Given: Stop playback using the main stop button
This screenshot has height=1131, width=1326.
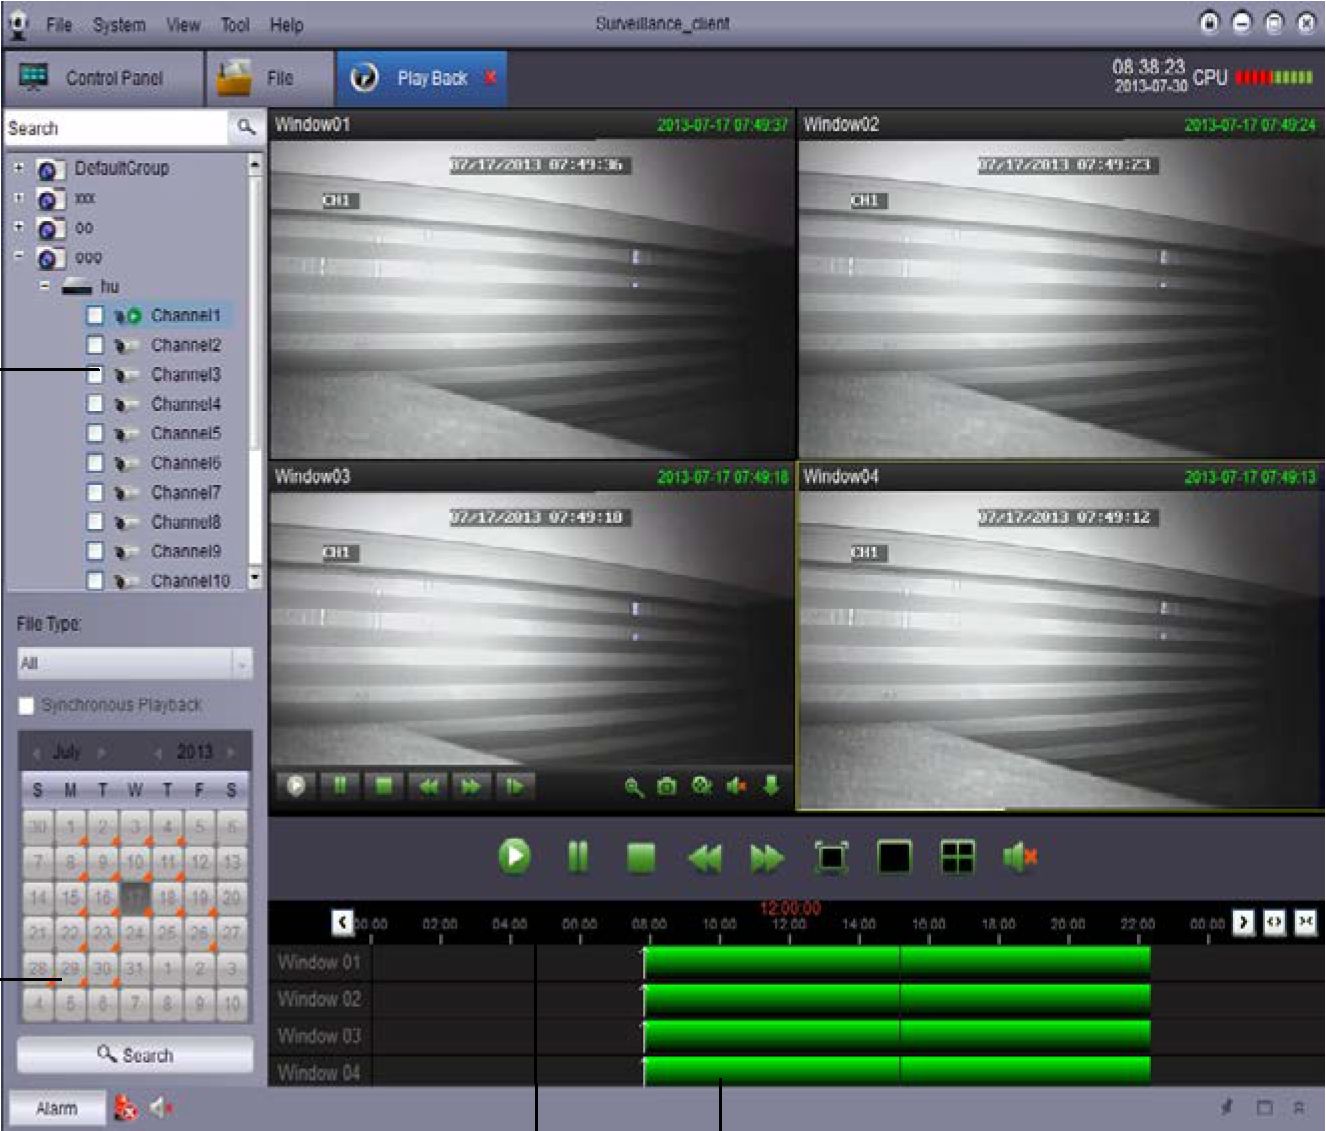Looking at the screenshot, I should [640, 857].
